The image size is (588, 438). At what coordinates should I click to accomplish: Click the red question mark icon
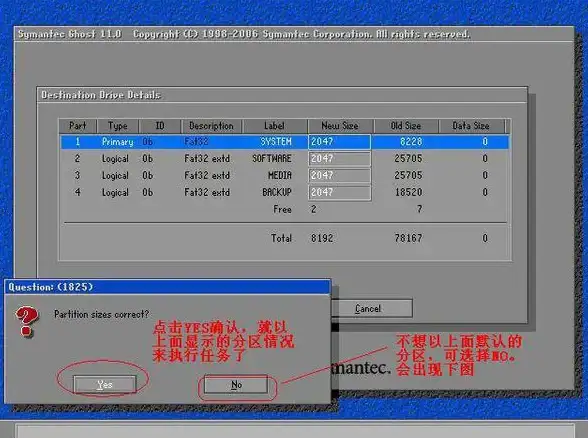tap(27, 321)
